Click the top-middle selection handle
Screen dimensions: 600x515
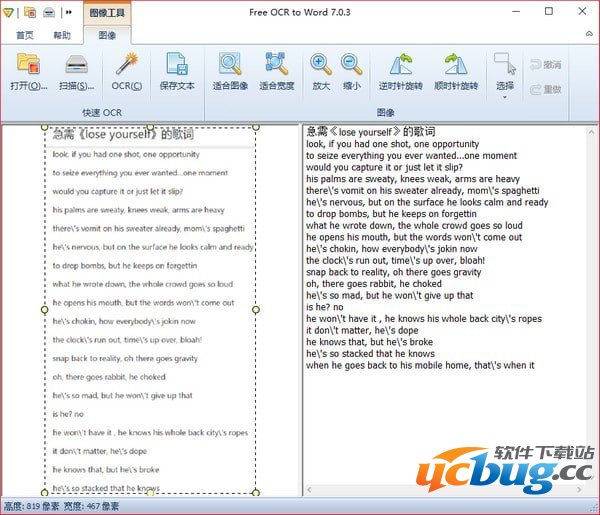150,127
